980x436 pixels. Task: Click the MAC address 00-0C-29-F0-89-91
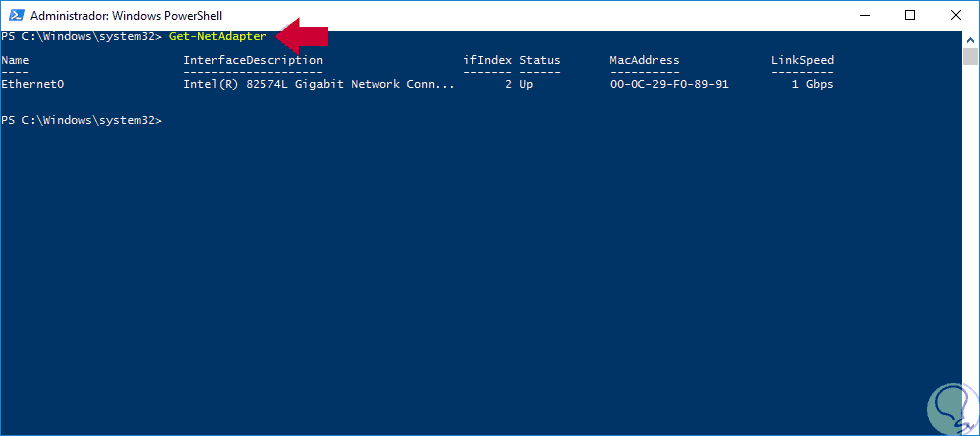[669, 84]
